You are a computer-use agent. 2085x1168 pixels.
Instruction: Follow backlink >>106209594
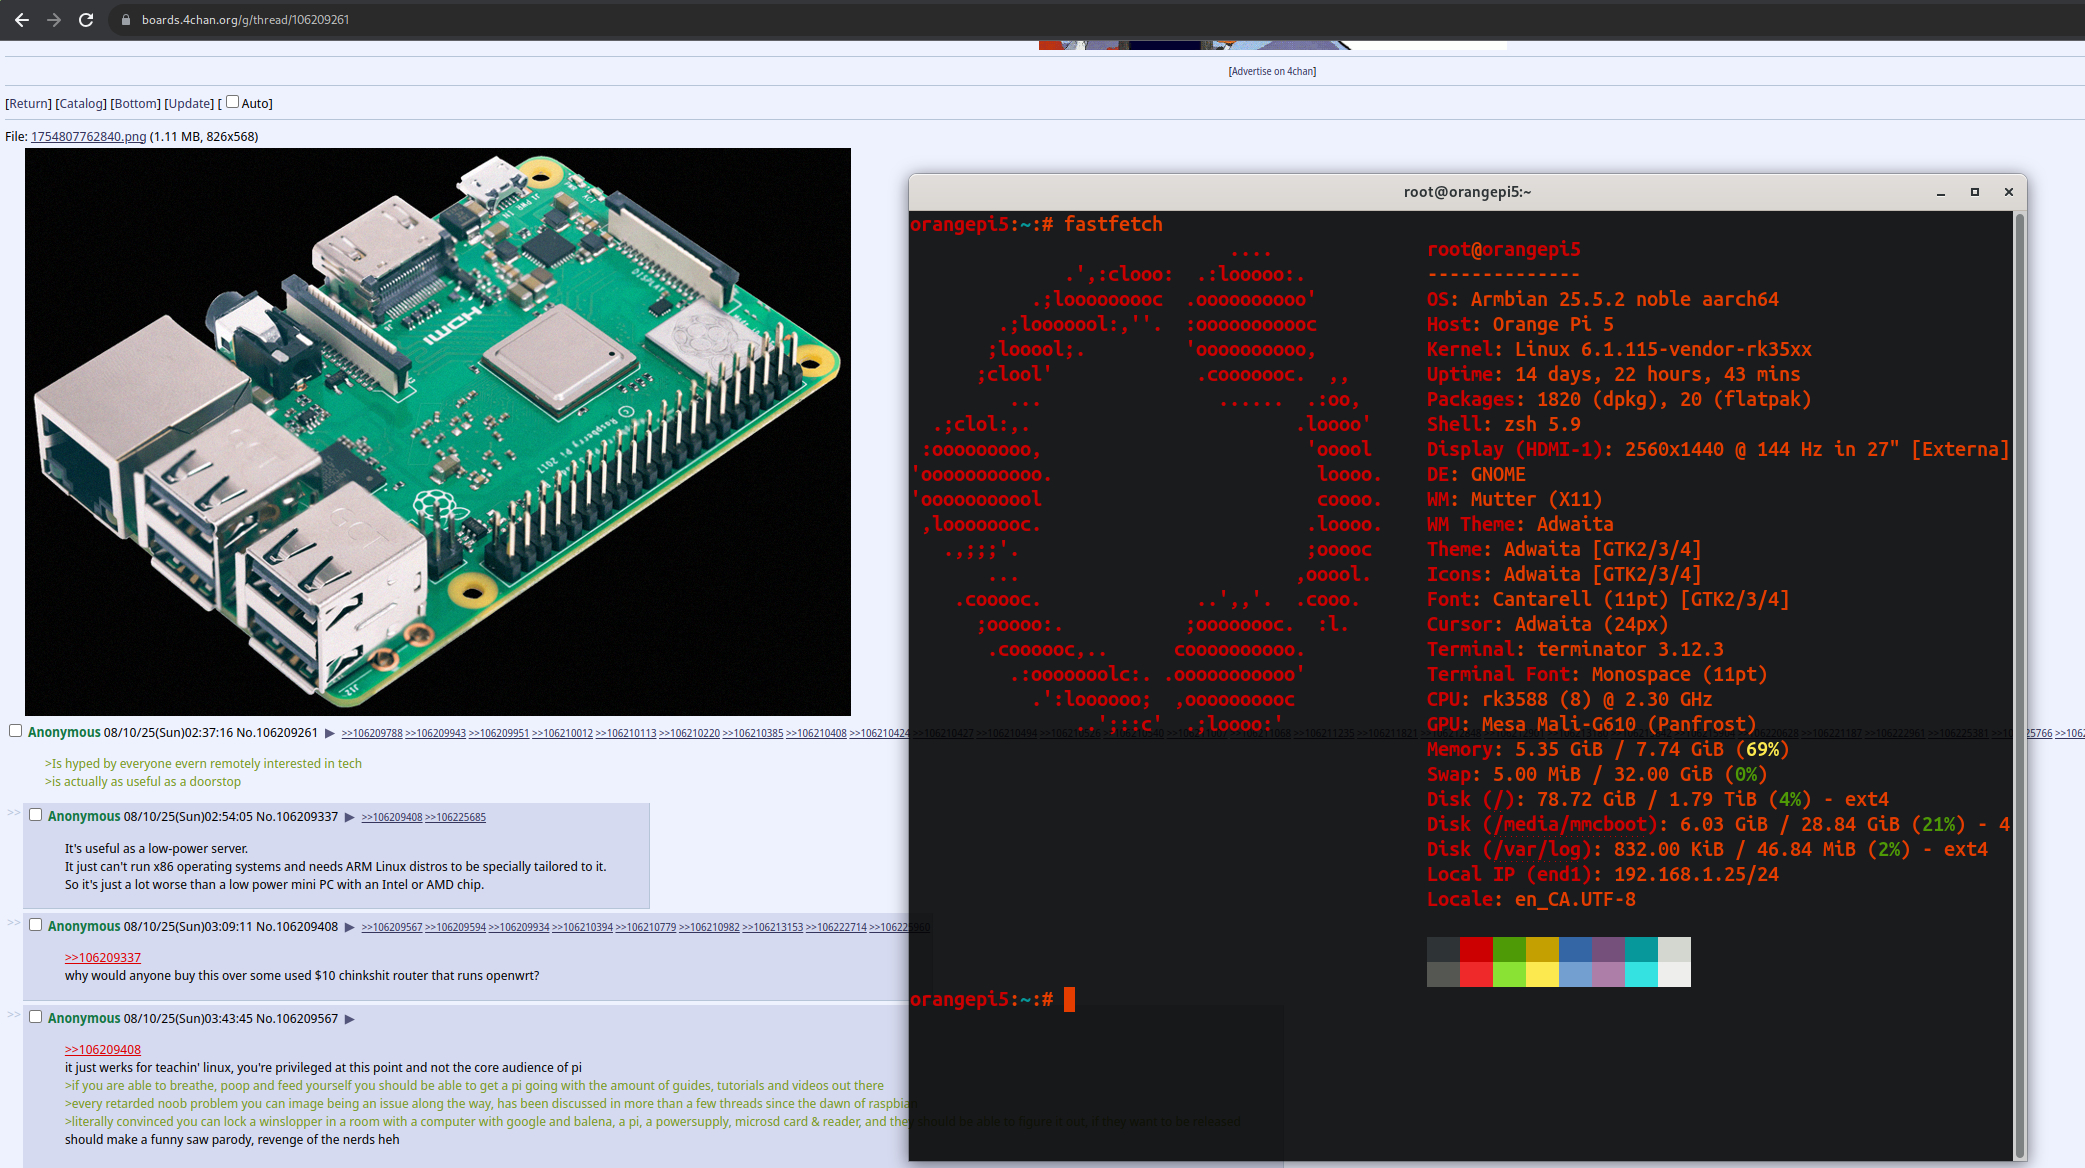[455, 928]
